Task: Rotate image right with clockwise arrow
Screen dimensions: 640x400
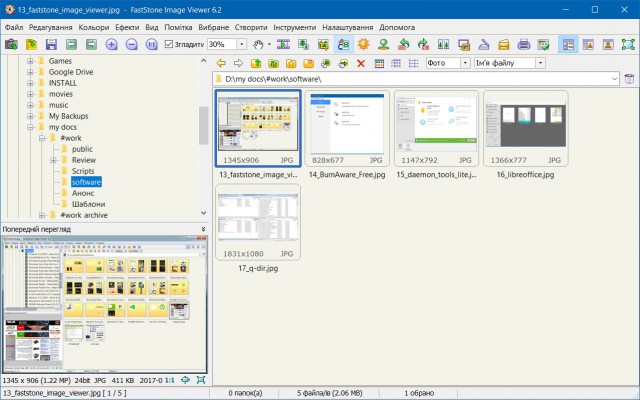Action: [423, 44]
